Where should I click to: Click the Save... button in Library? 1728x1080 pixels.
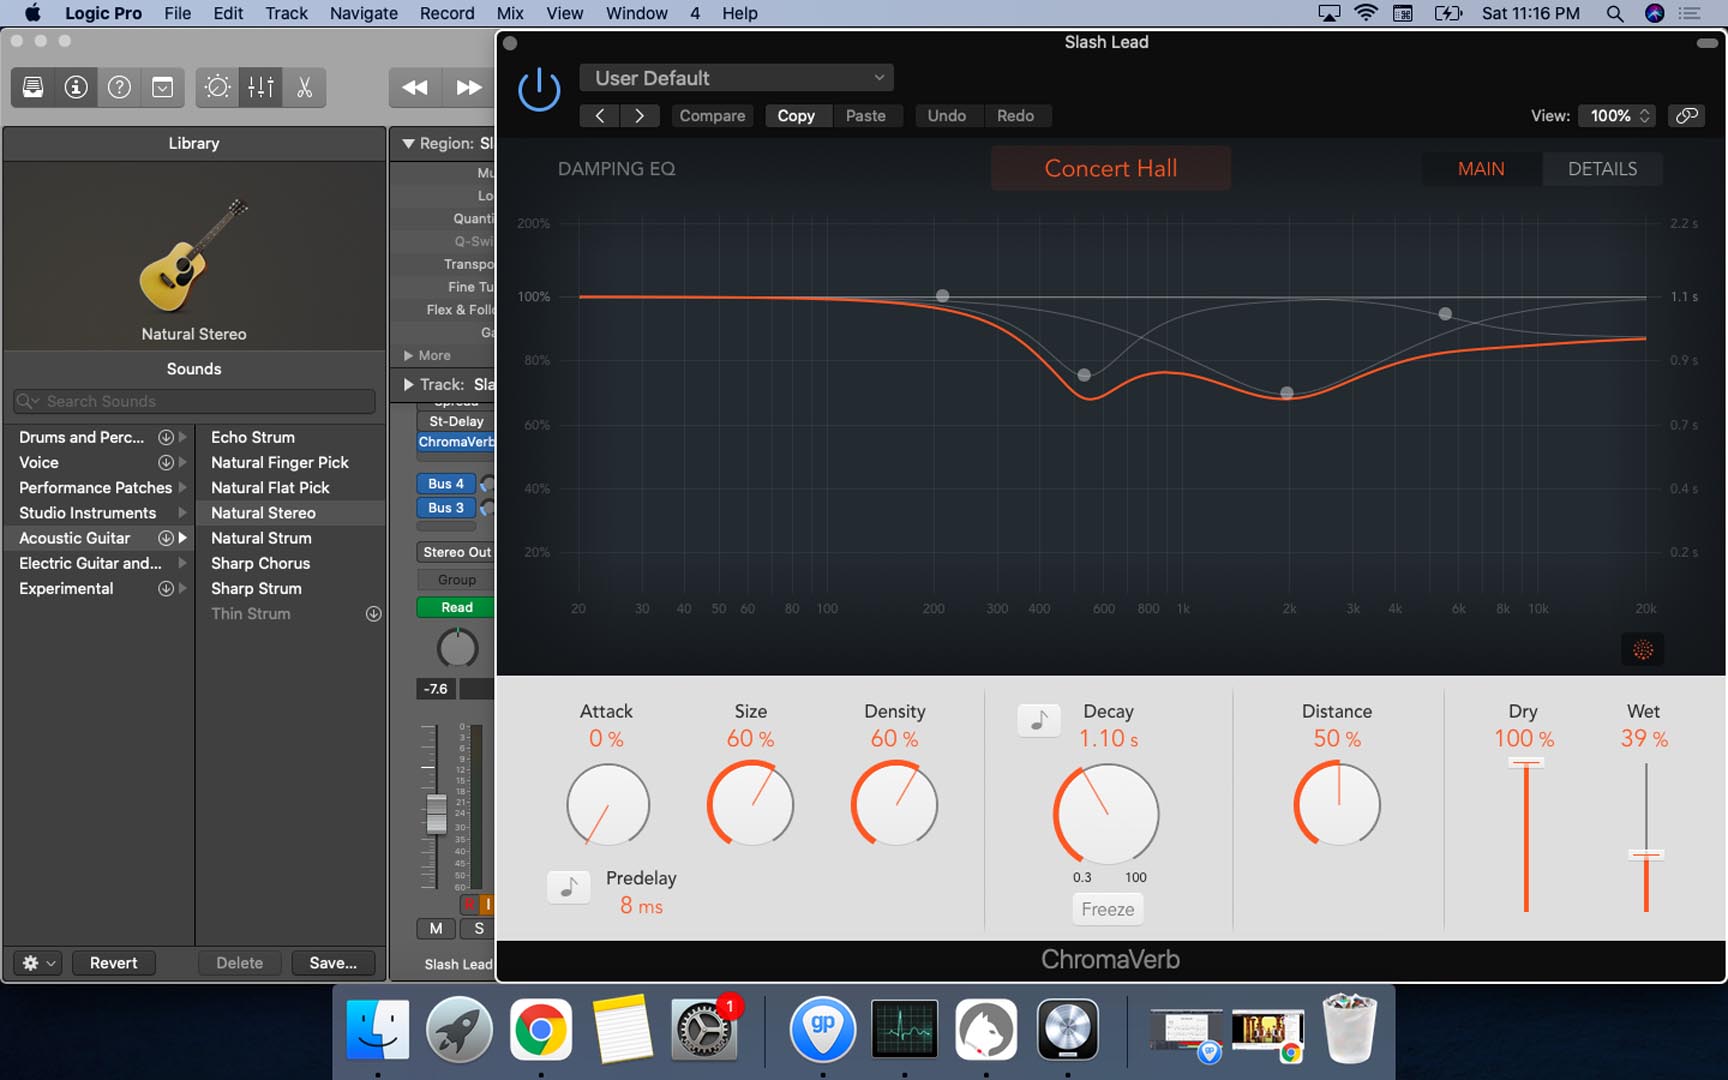click(333, 963)
